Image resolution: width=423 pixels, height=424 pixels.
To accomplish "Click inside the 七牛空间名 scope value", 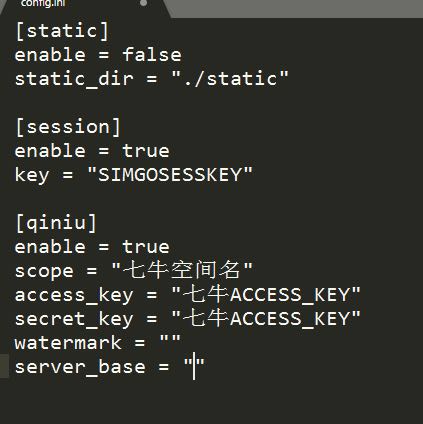I will point(182,270).
